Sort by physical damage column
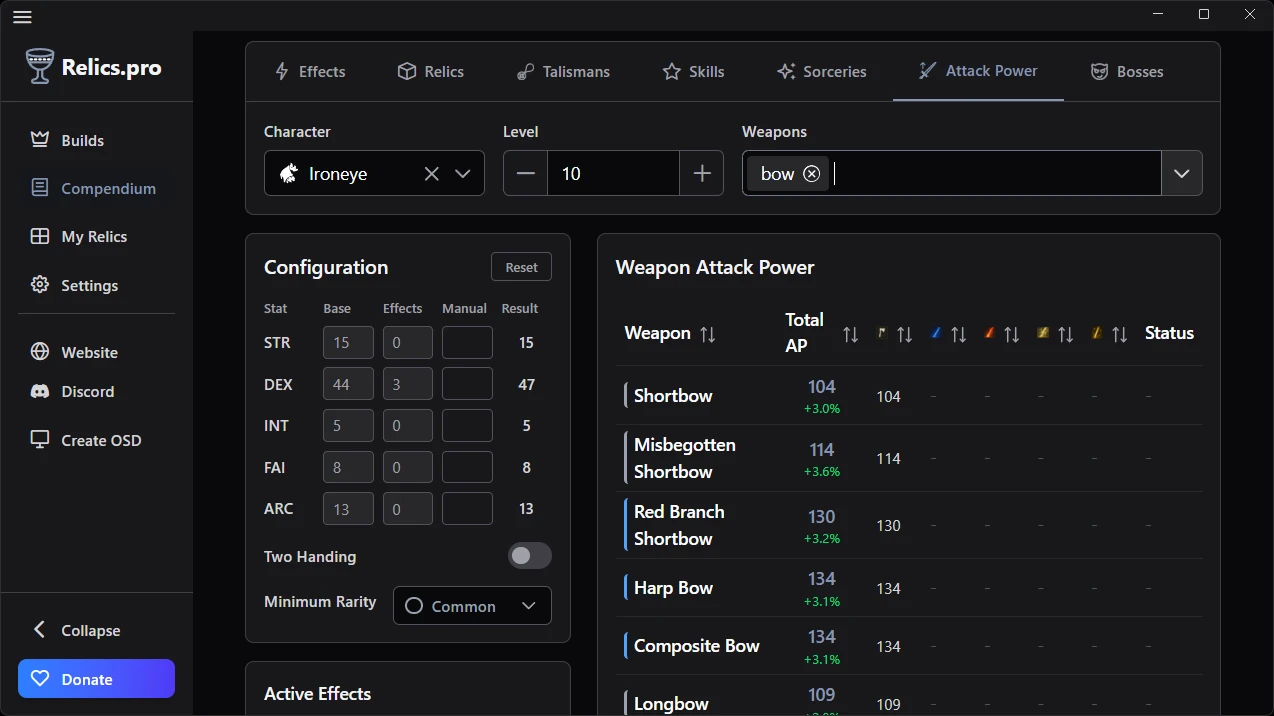Viewport: 1274px width, 716px height. (904, 335)
